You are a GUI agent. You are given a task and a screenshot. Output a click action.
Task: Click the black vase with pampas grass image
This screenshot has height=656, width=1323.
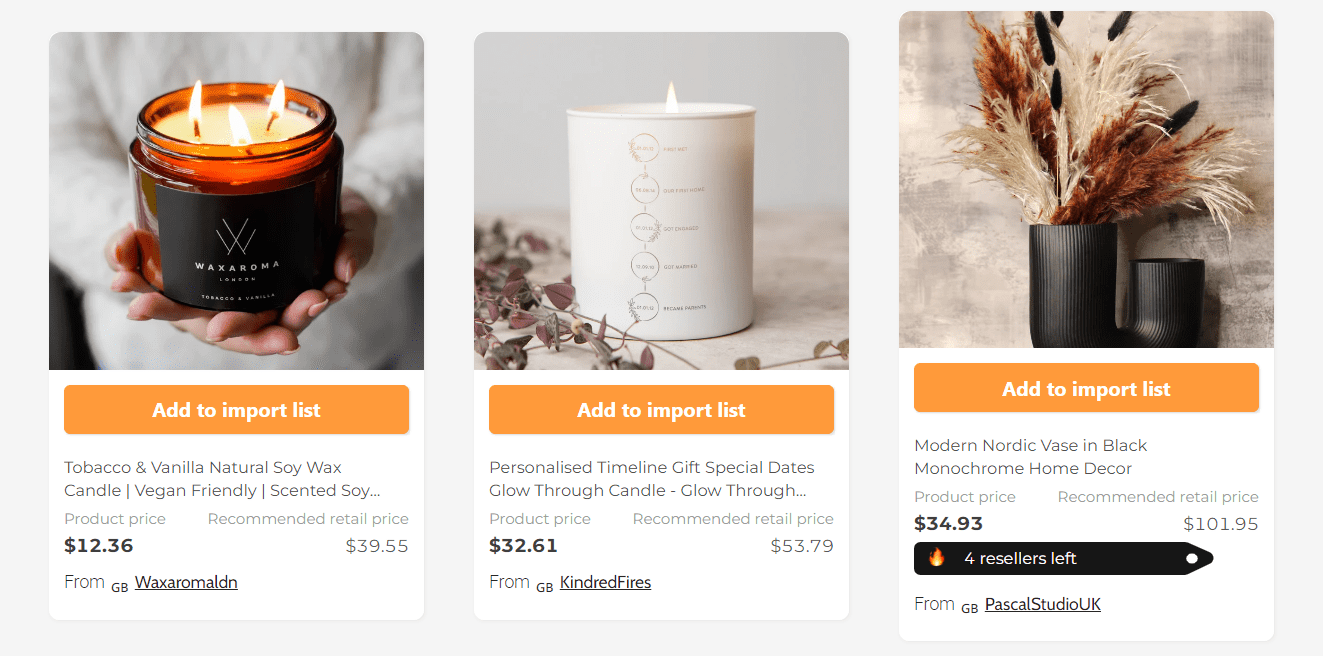(x=1086, y=179)
